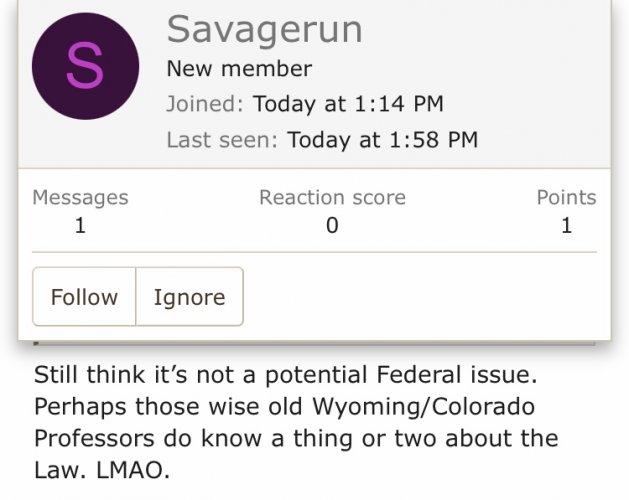
Task: Click the post text starting Still think
Action: pos(296,422)
